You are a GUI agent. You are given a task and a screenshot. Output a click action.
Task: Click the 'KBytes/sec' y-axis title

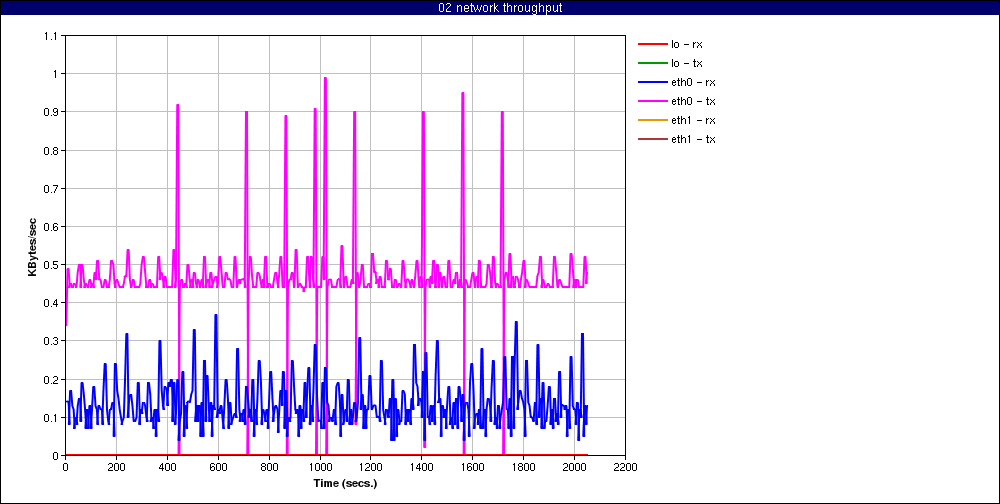[x=33, y=246]
